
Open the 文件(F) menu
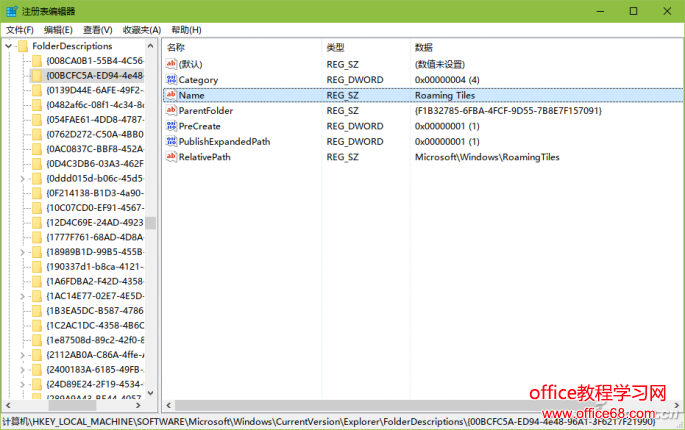tap(20, 30)
